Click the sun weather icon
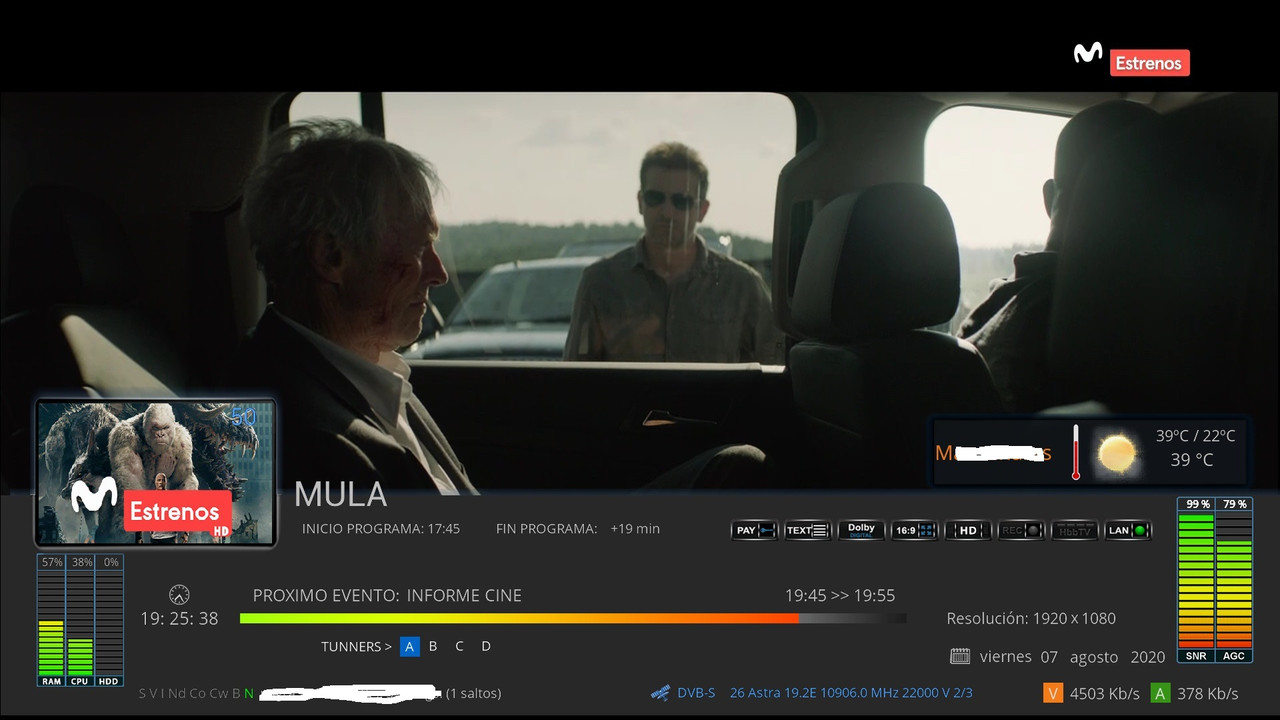 click(1117, 453)
